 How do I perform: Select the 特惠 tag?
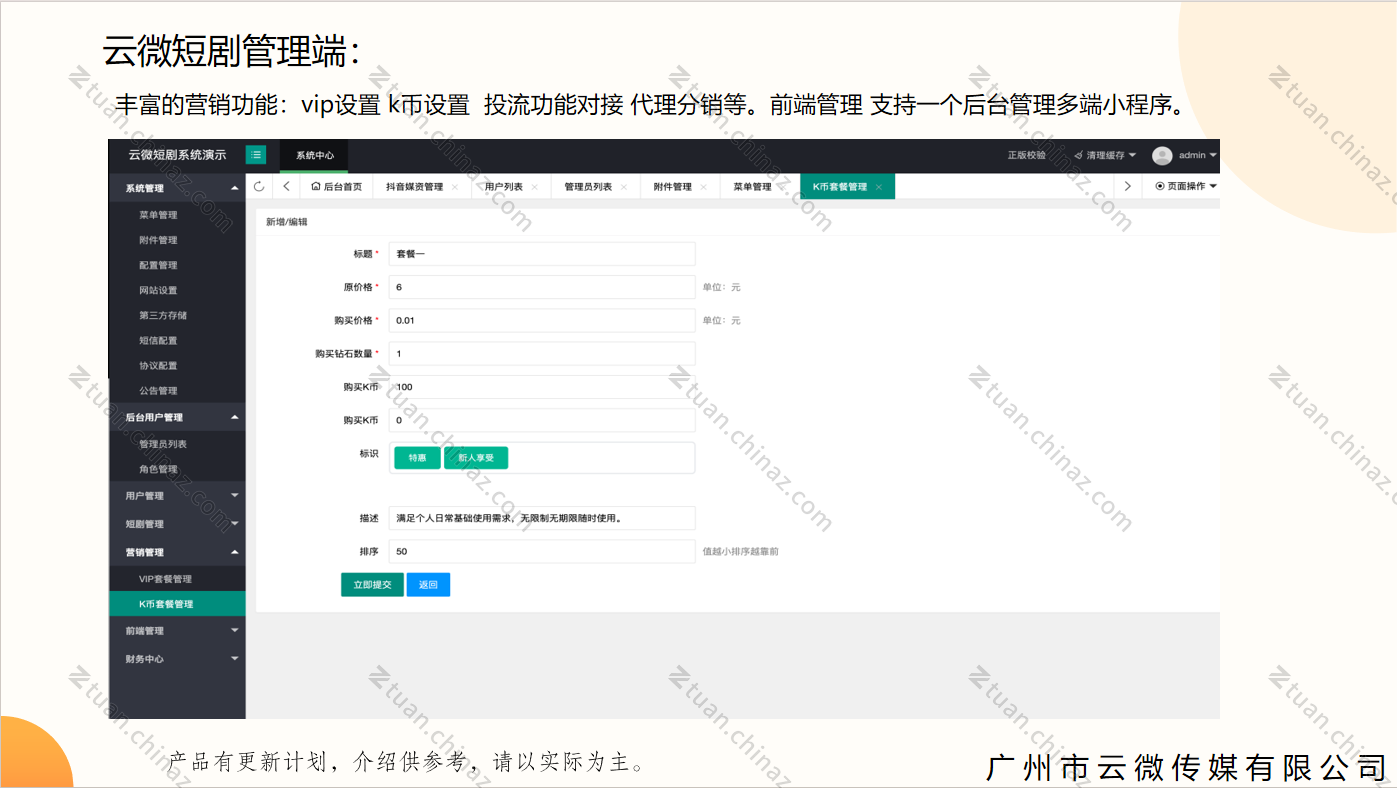(417, 458)
